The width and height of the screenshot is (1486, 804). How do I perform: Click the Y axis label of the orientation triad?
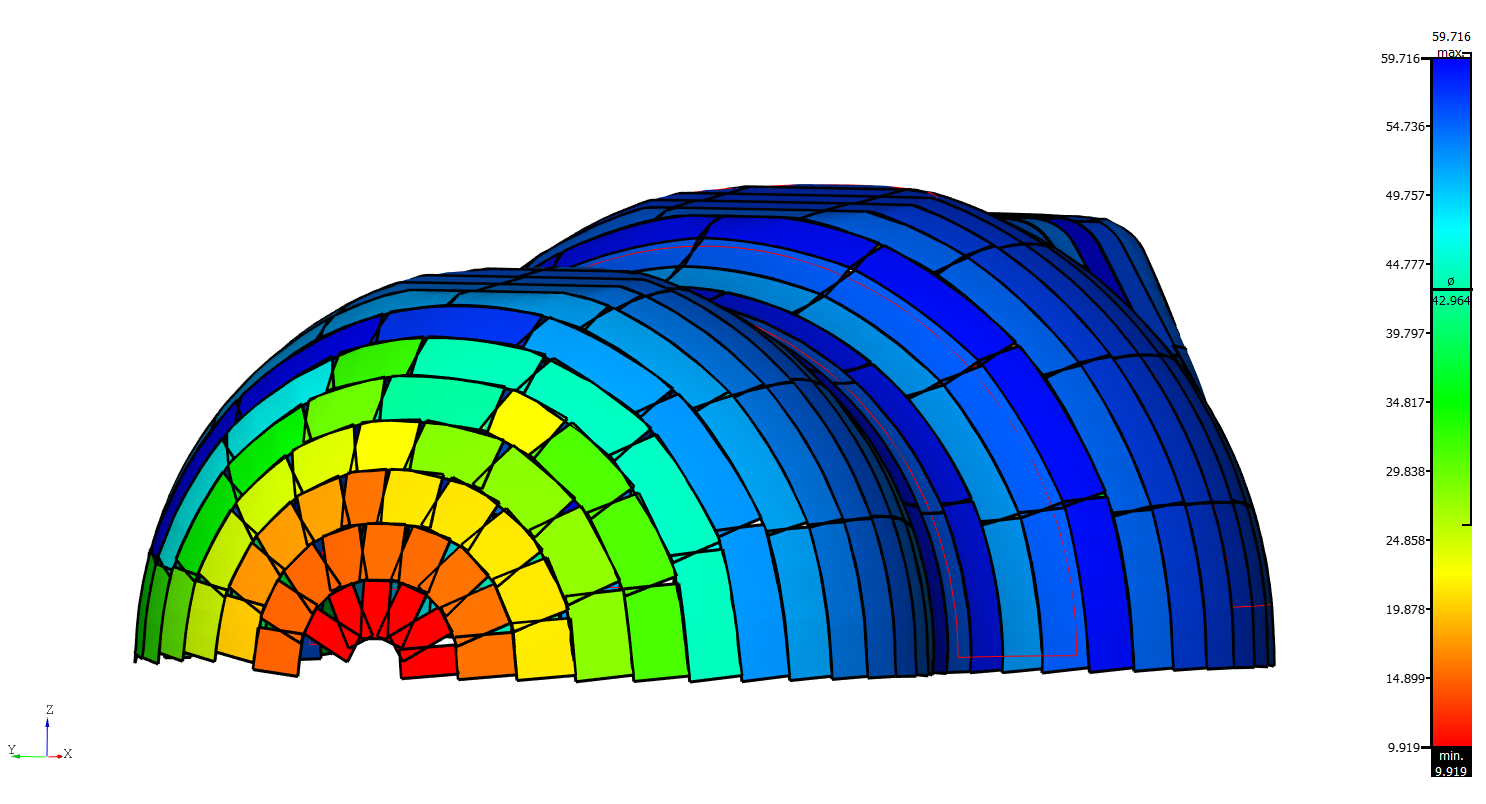(x=12, y=750)
